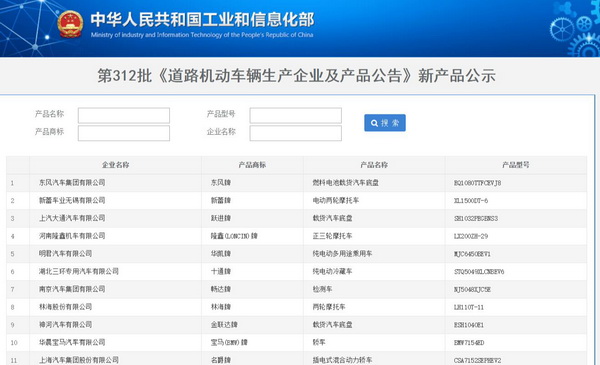Click model number XL1500DT-6
This screenshot has height=365, width=600.
click(x=471, y=201)
